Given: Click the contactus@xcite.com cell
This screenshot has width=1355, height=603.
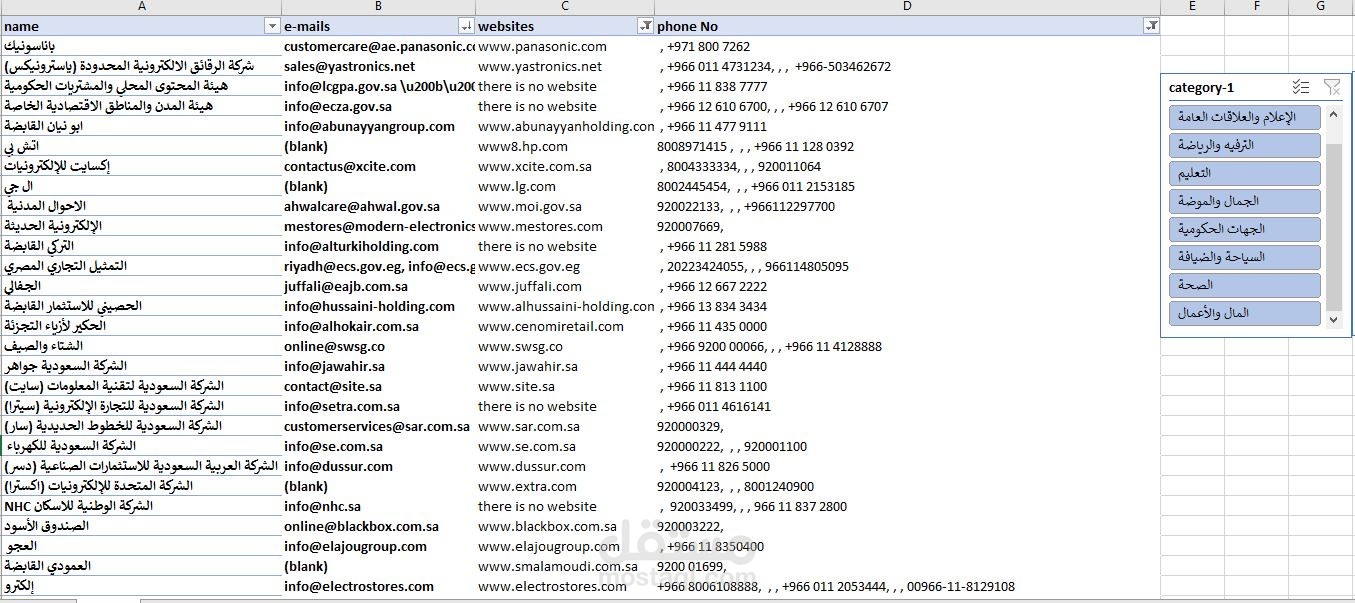Looking at the screenshot, I should click(x=378, y=166).
